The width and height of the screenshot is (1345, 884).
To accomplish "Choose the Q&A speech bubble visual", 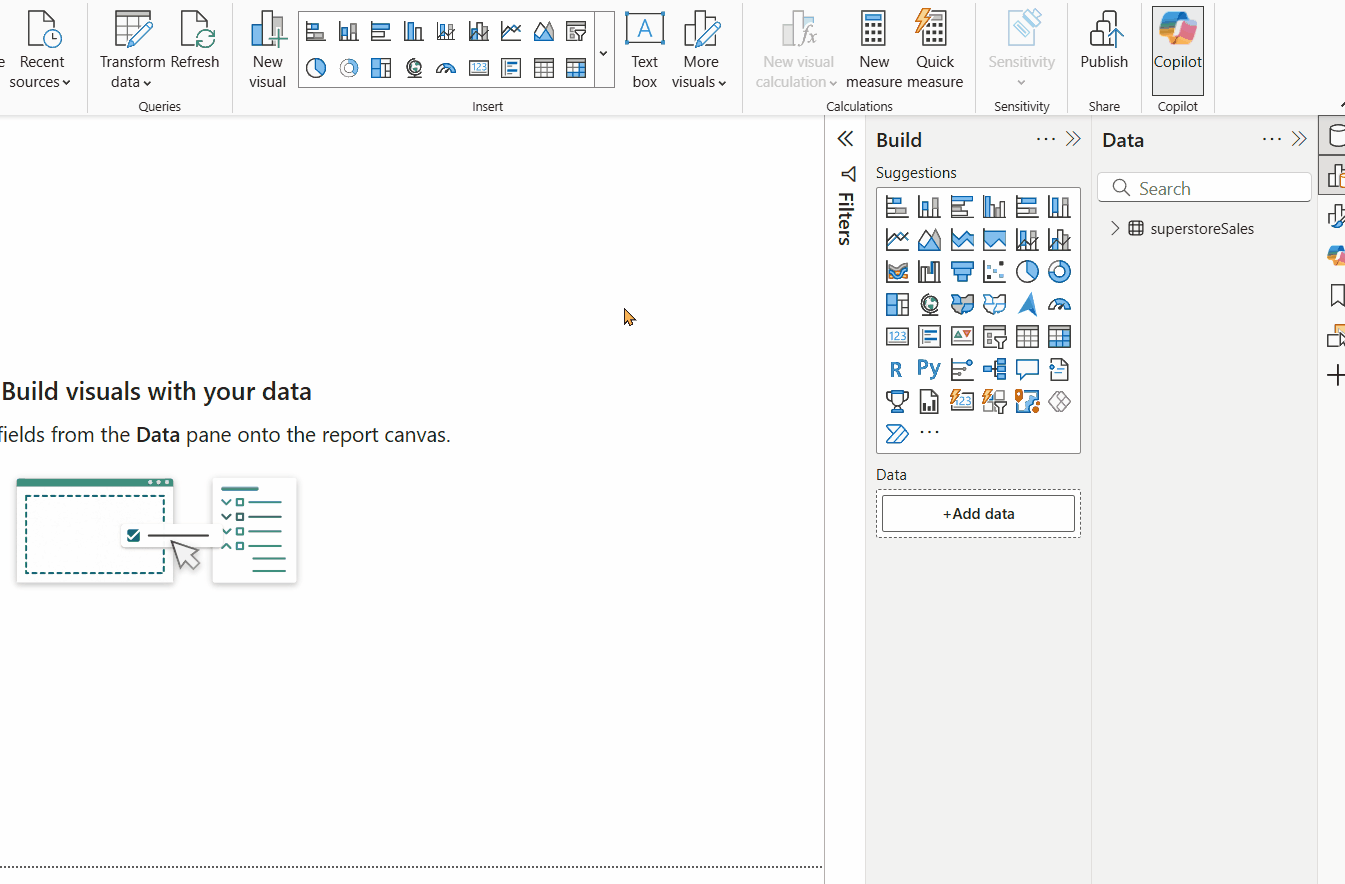I will point(1027,369).
